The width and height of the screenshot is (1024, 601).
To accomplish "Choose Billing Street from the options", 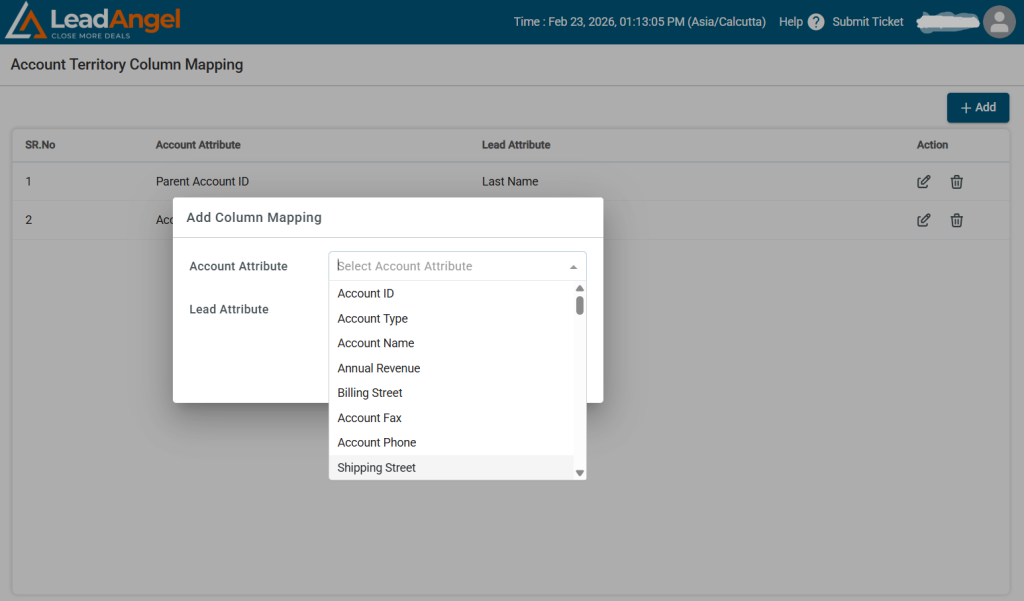I will coord(370,393).
